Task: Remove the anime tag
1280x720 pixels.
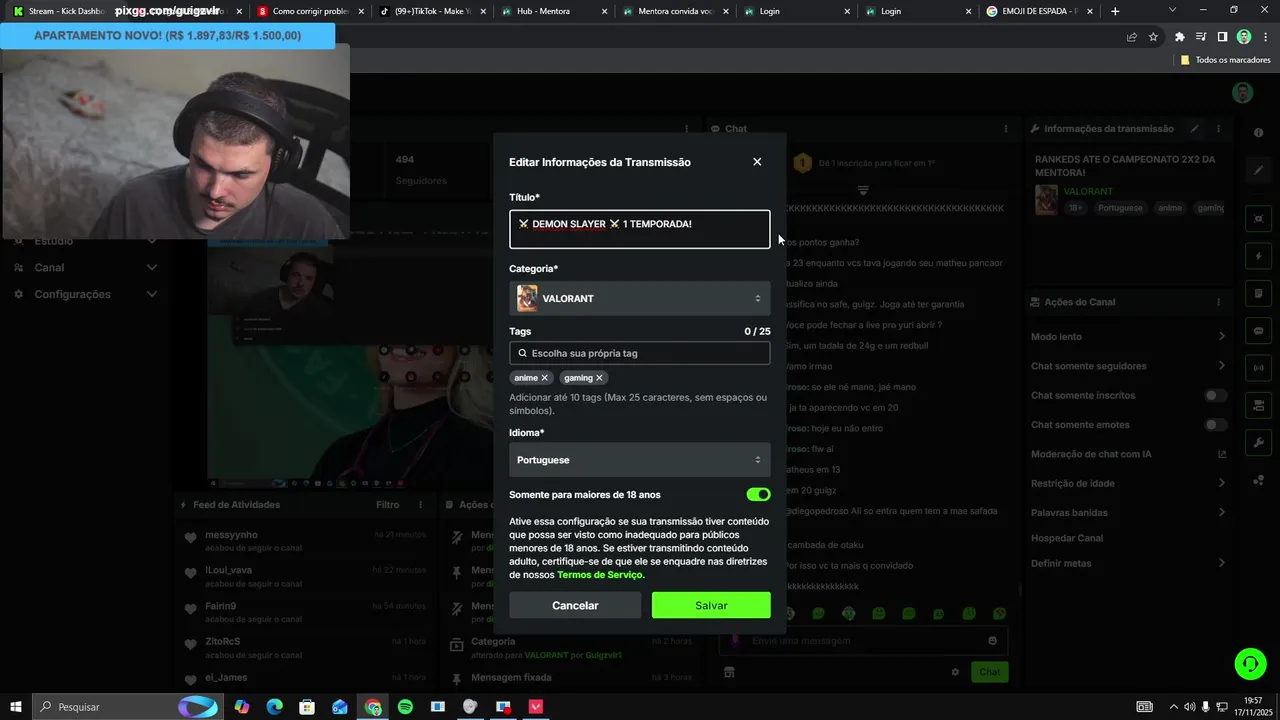Action: 545,378
